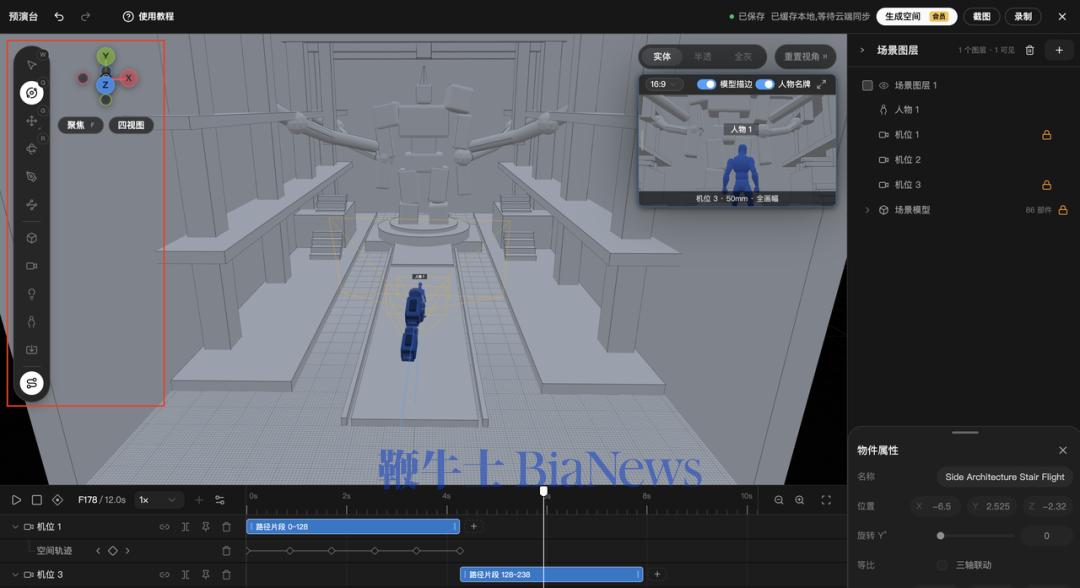The width and height of the screenshot is (1080, 588).
Task: Toggle the 模型描边 switch
Action: (706, 84)
